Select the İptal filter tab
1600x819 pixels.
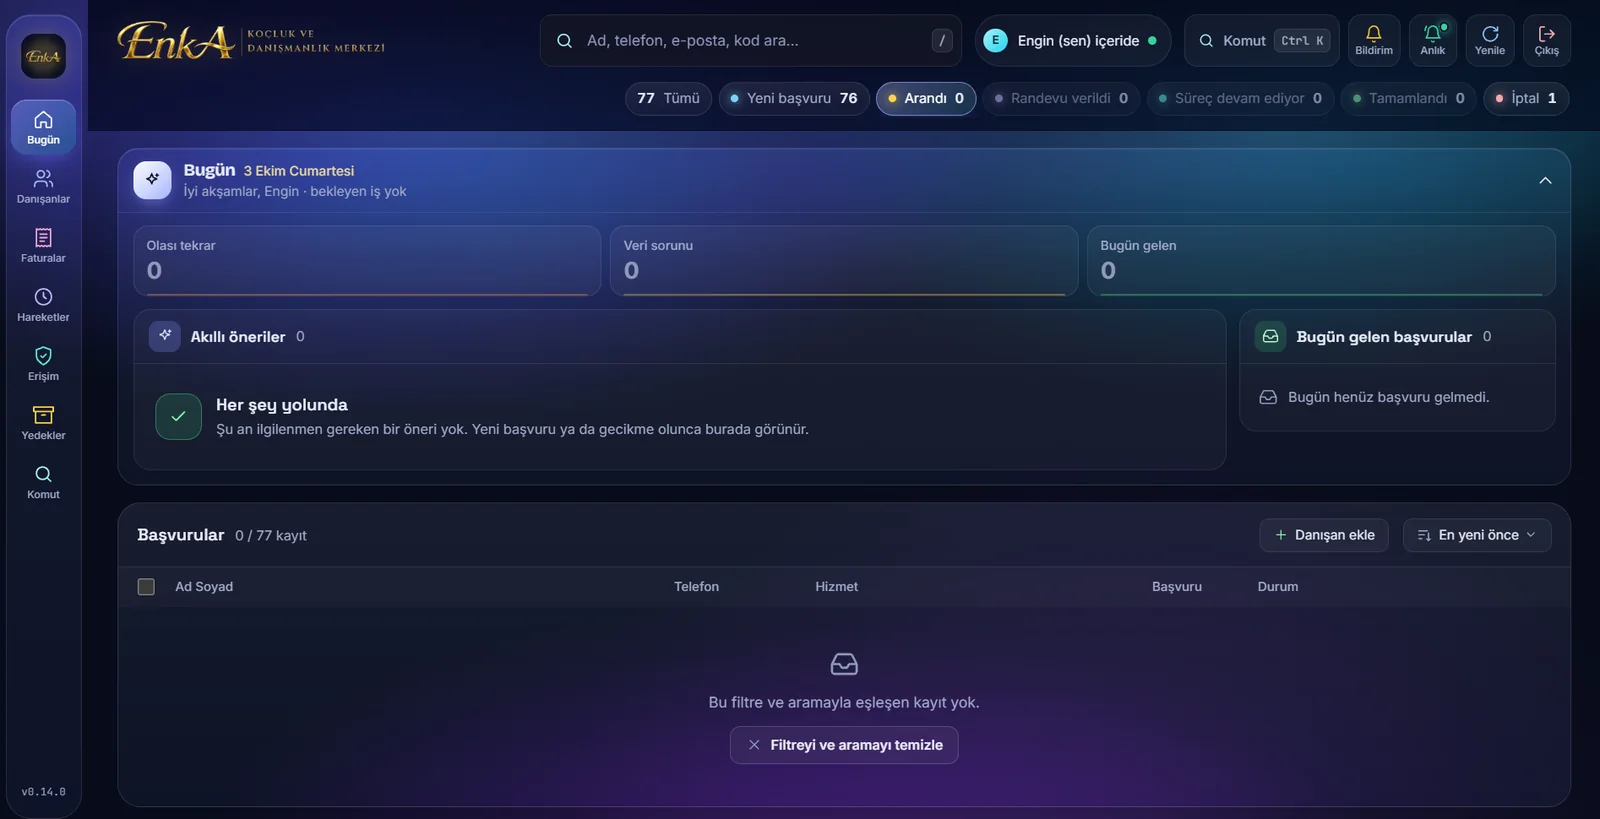tap(1526, 98)
